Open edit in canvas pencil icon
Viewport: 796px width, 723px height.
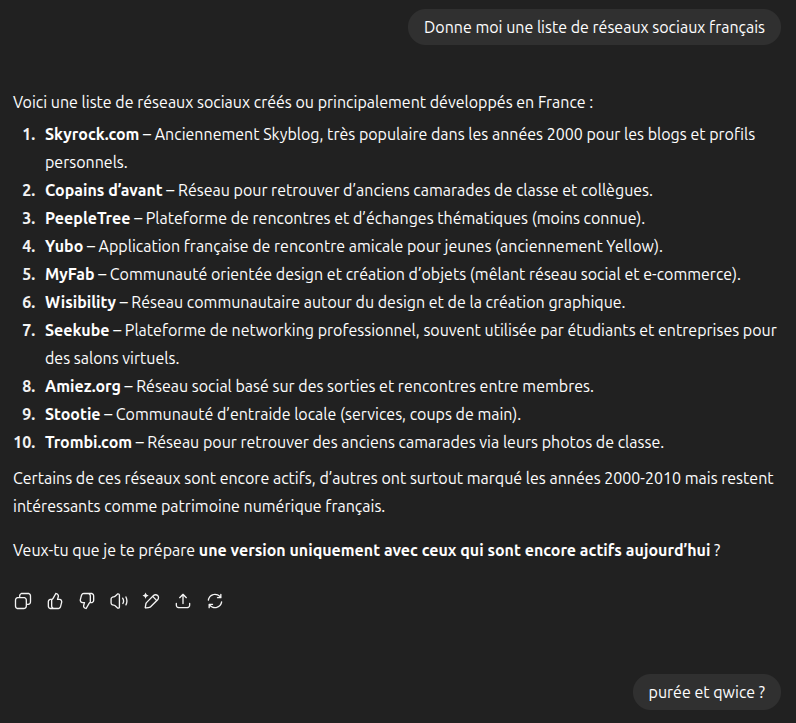[x=151, y=601]
